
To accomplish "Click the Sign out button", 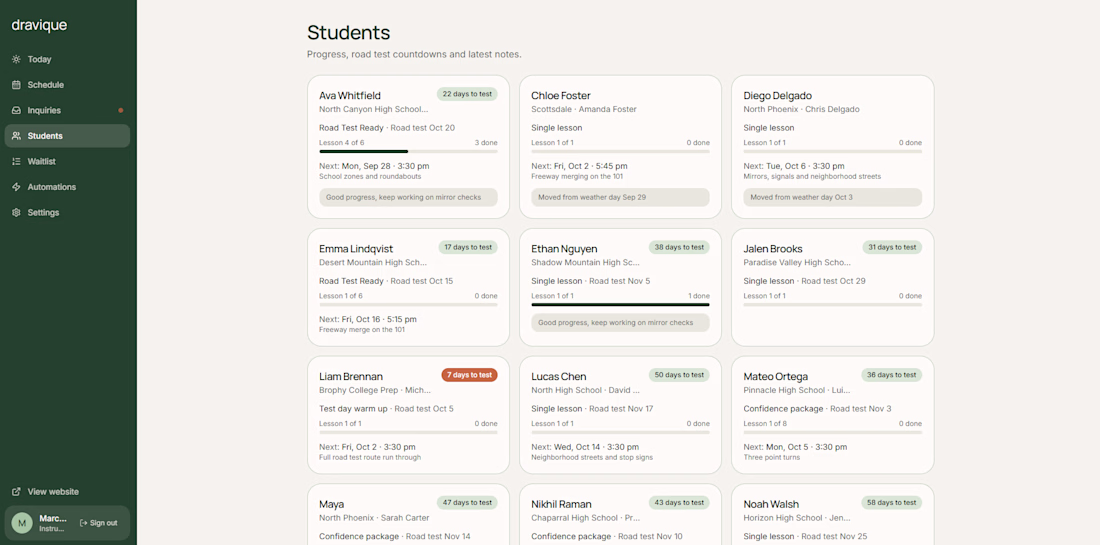I will tap(98, 523).
